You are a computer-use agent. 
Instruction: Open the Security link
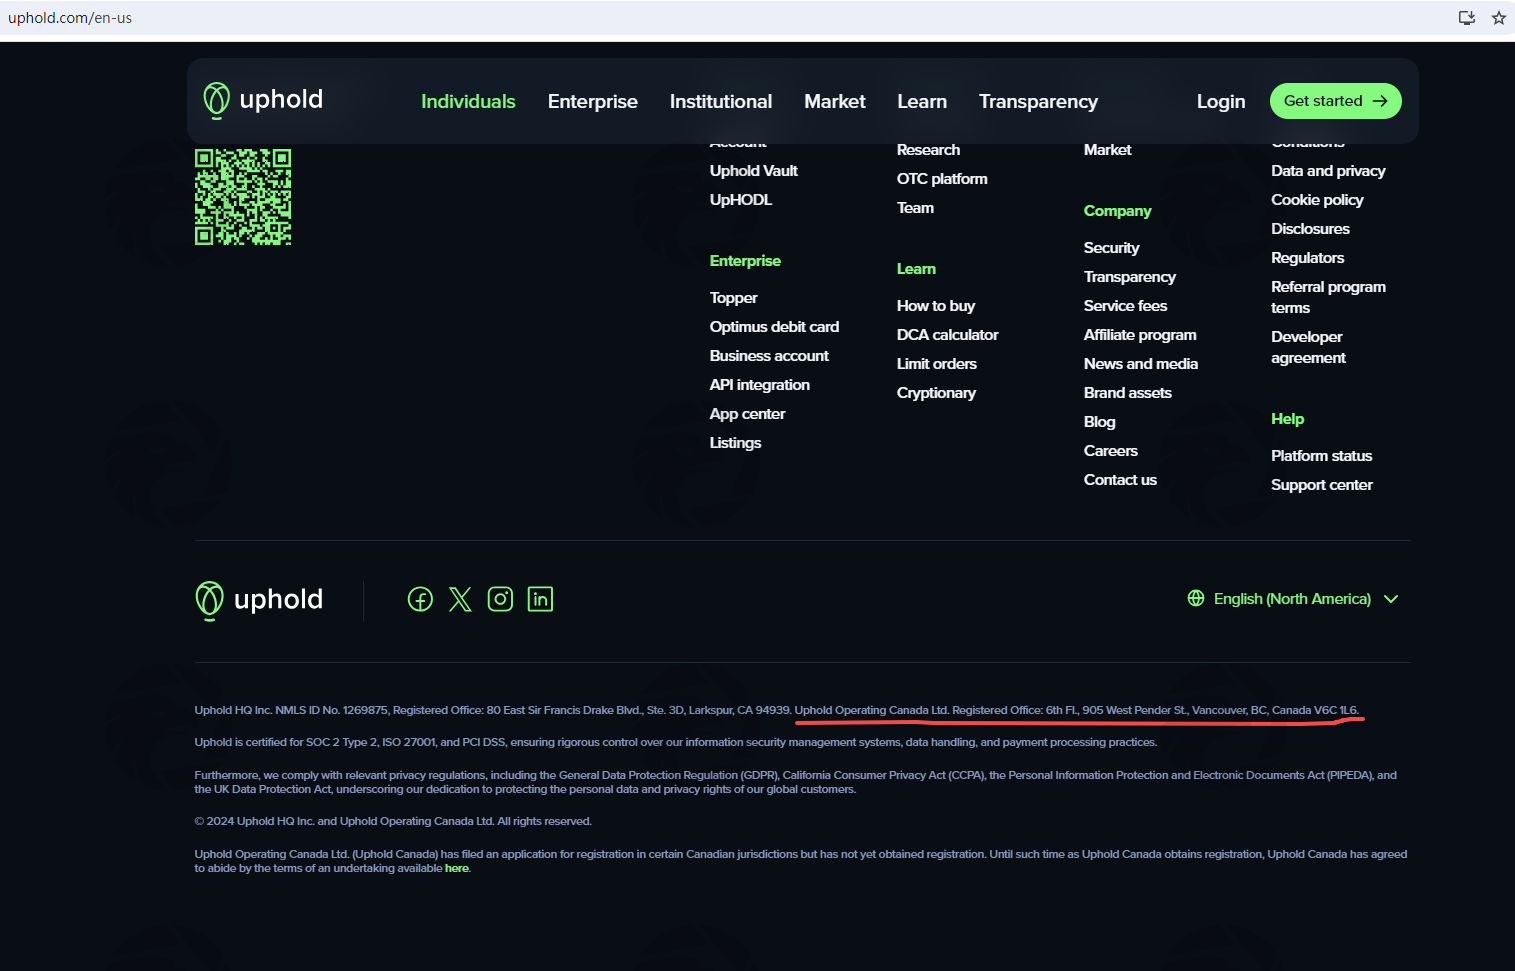pos(1112,248)
